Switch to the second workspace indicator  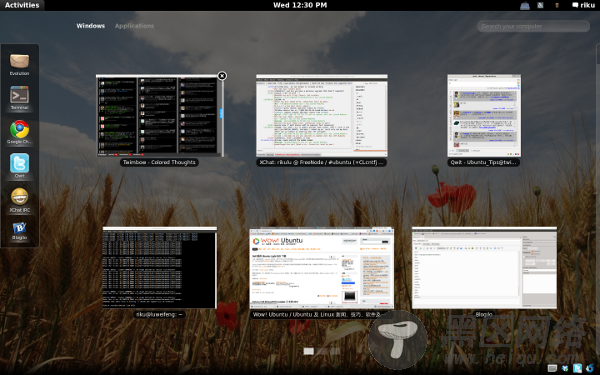(x=322, y=351)
